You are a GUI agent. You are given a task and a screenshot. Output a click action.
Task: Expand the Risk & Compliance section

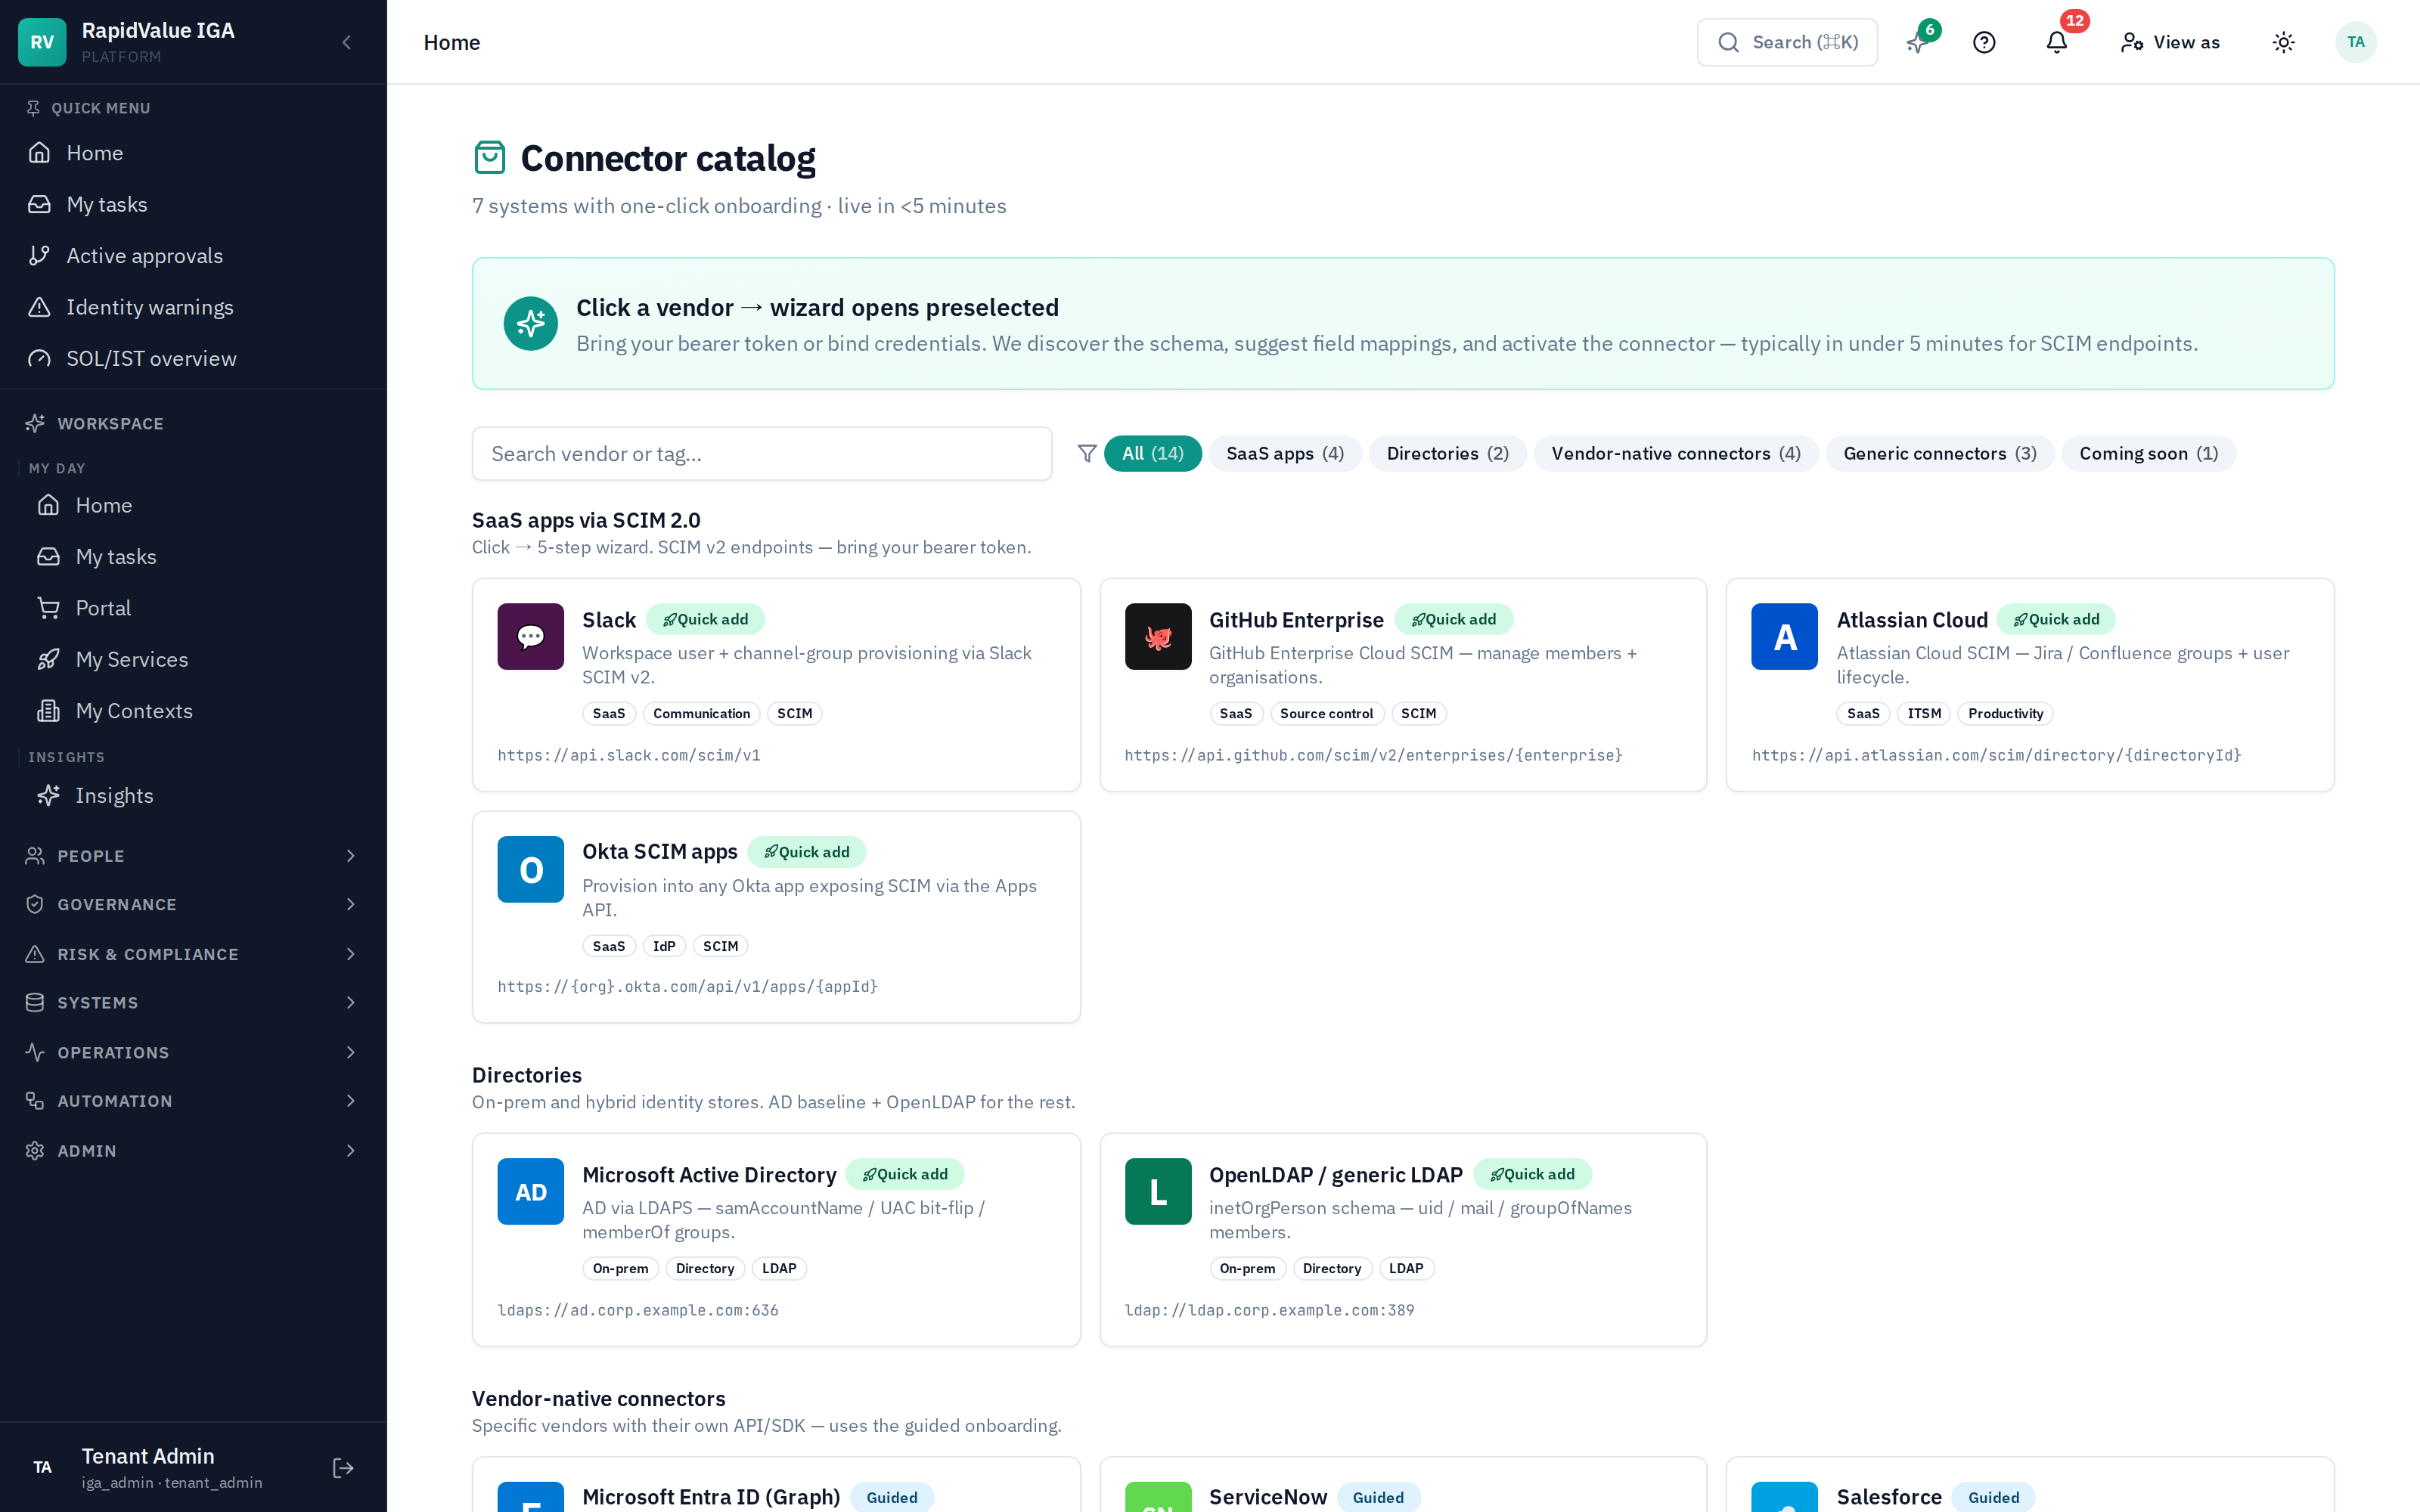point(193,954)
